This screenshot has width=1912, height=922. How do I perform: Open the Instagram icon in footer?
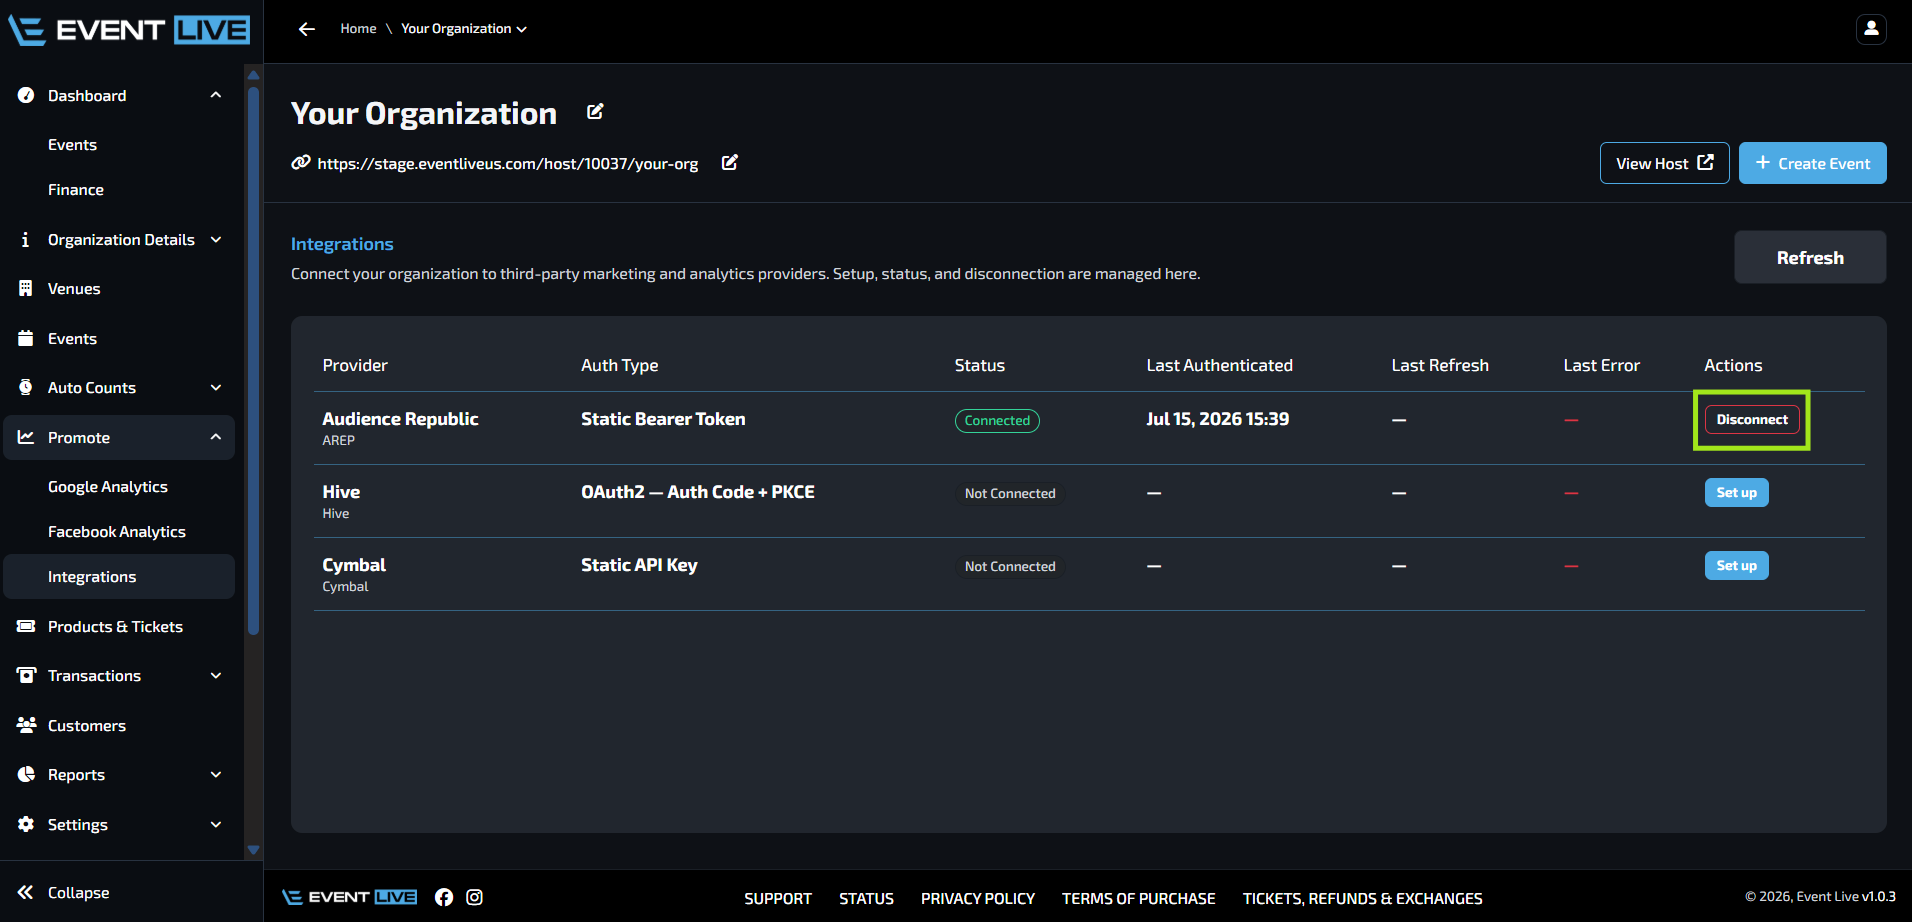475,897
